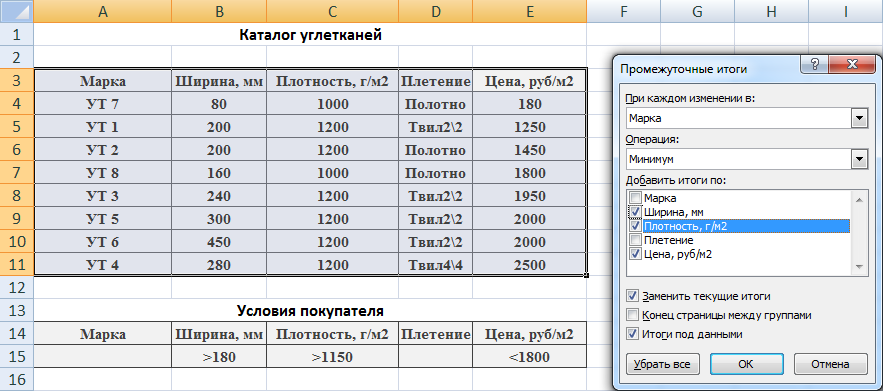Uncheck the 'Ширина, мм' totals checkbox
Image resolution: width=883 pixels, height=391 pixels.
coord(636,211)
